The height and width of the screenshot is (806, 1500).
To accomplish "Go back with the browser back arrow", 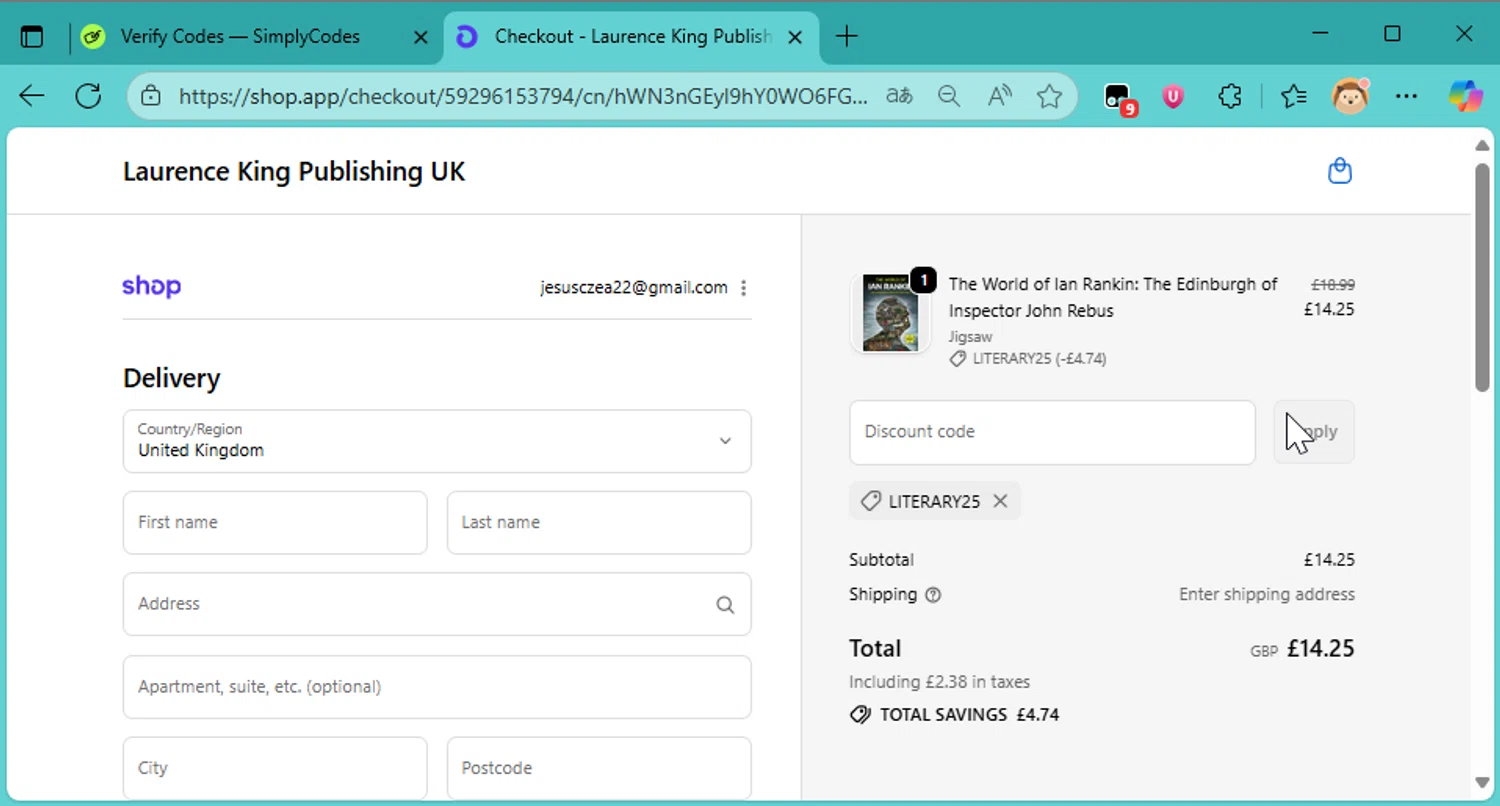I will click(x=32, y=96).
